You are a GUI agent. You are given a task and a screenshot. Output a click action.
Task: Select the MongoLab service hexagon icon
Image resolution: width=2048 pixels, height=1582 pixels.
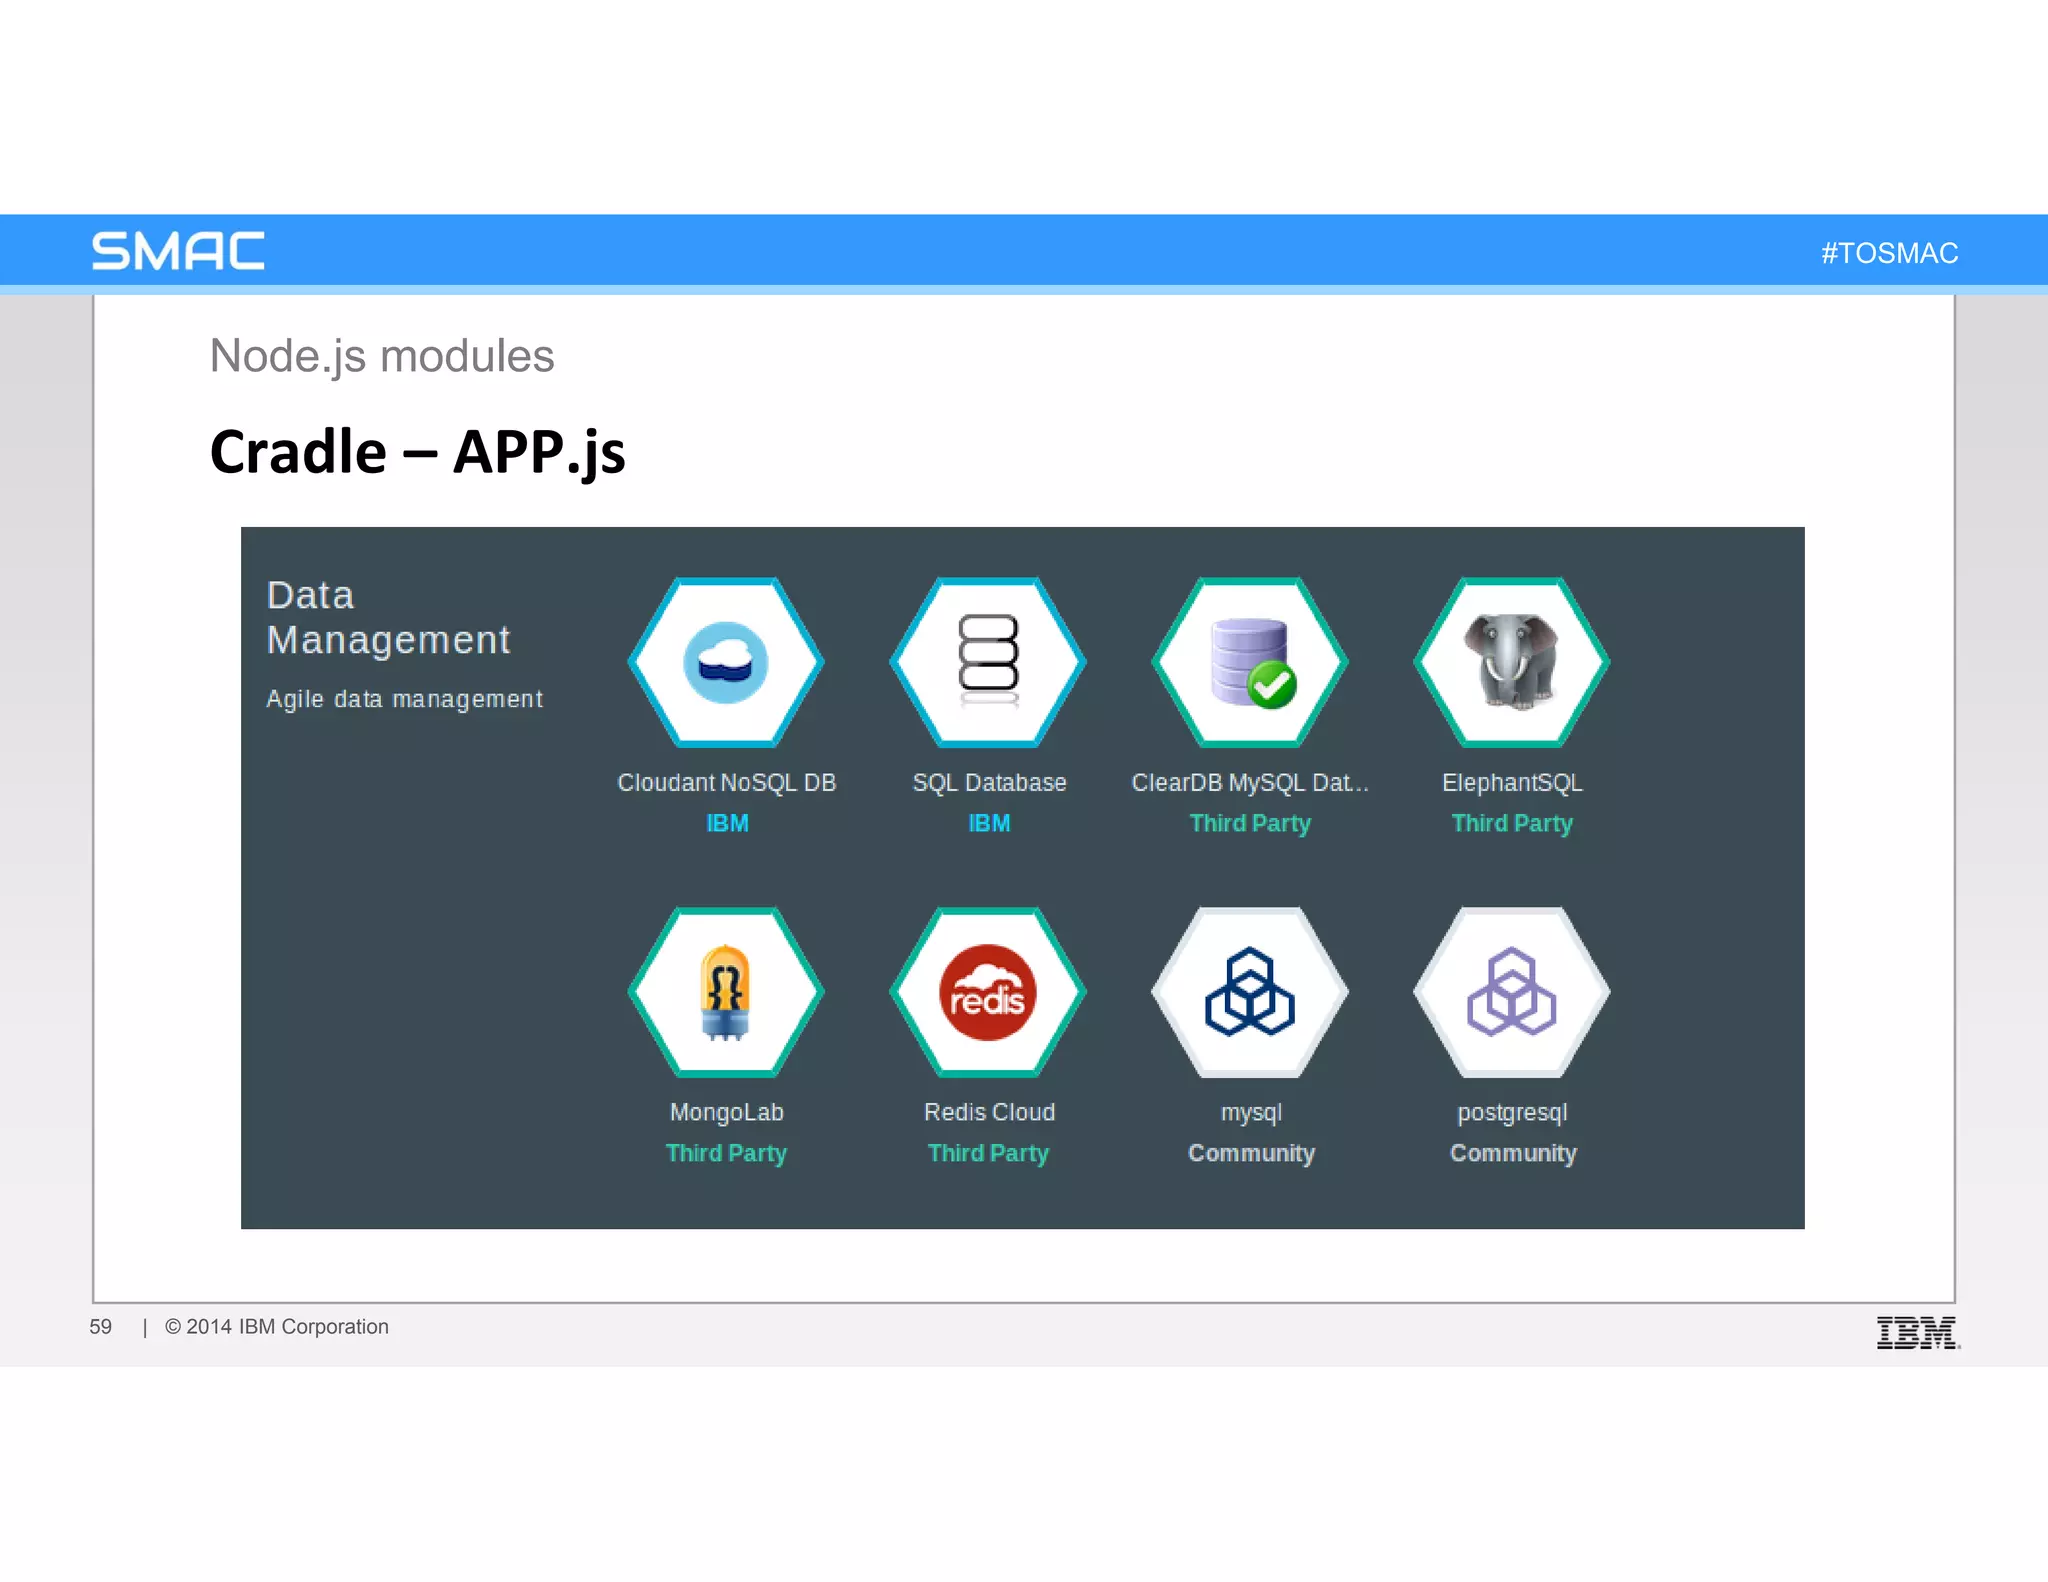click(726, 992)
